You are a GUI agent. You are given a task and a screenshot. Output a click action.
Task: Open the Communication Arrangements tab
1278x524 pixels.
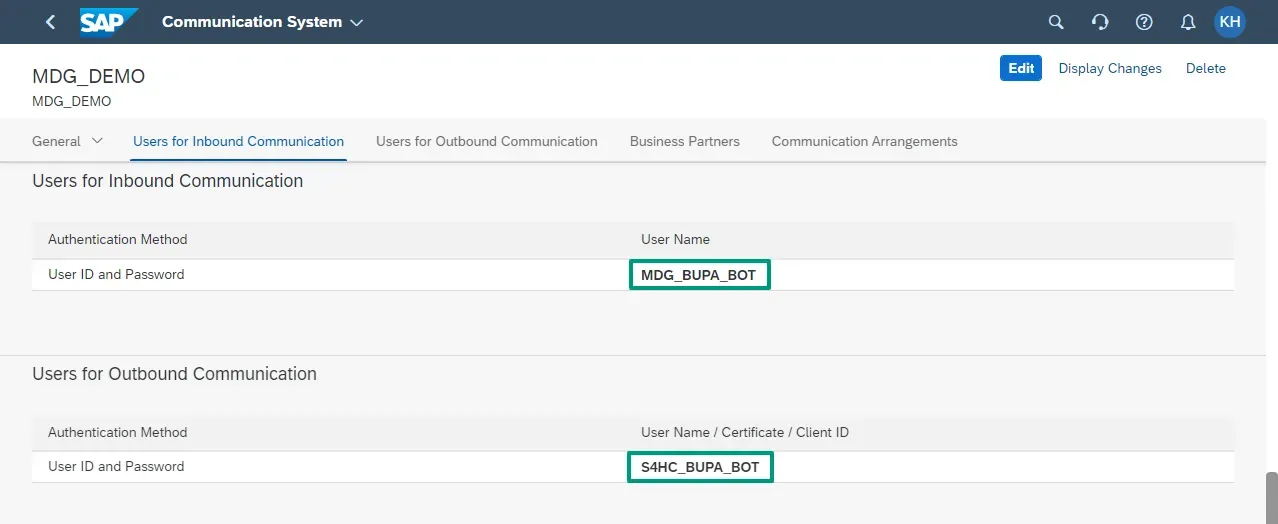[865, 141]
